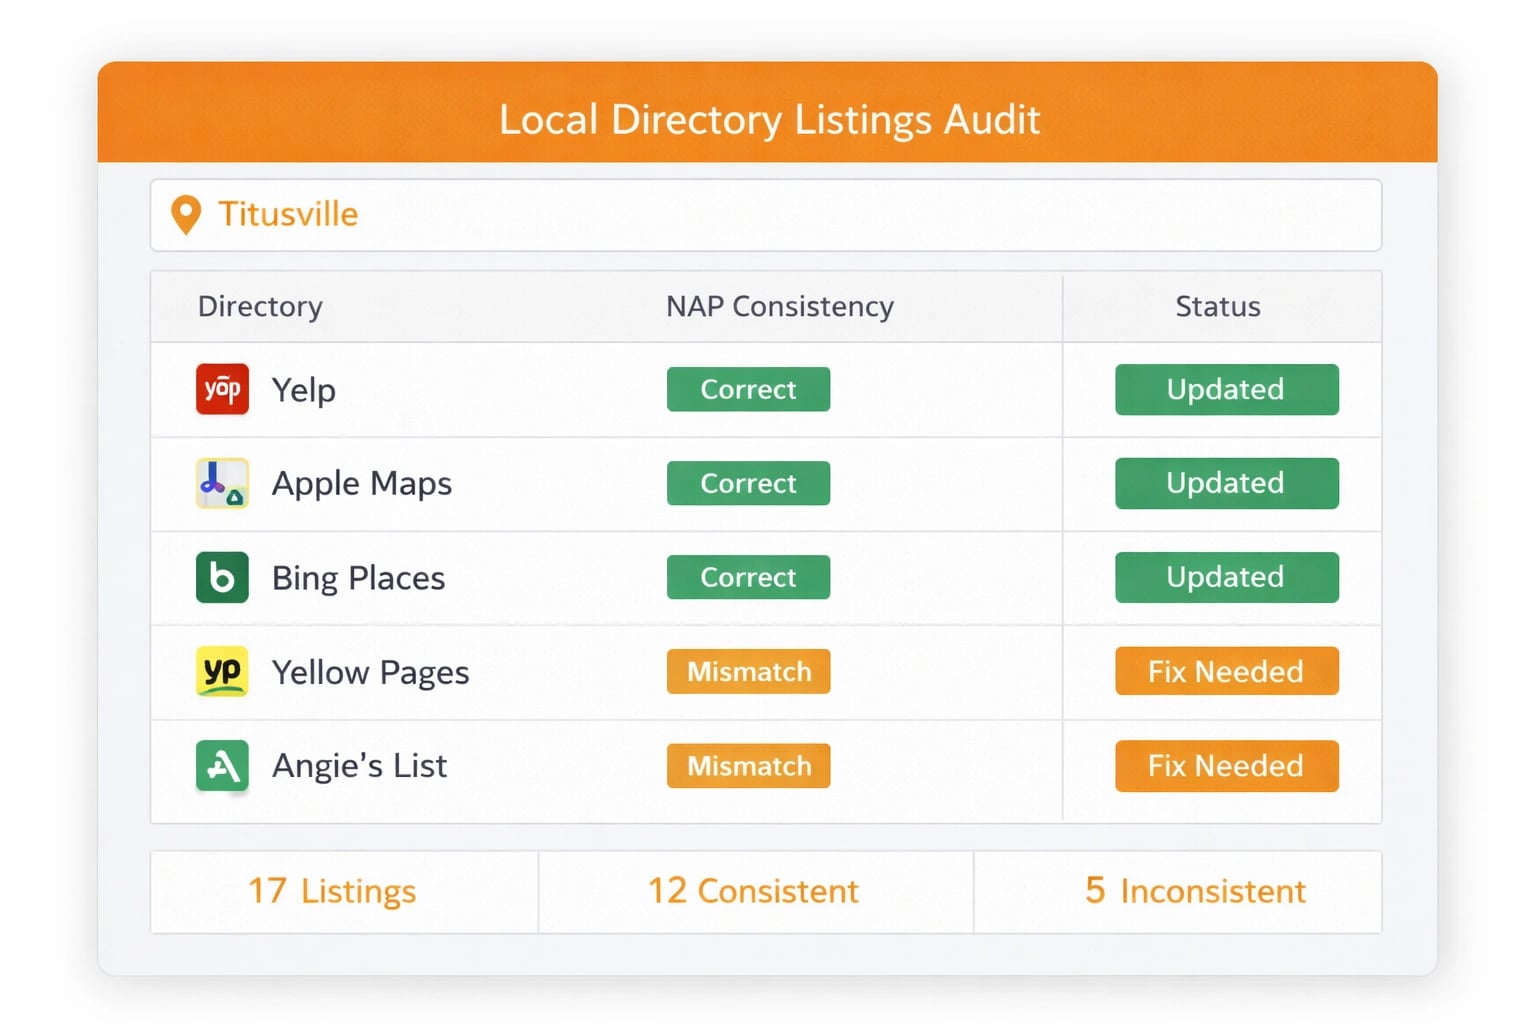Click the Mismatch badge for Angie's List
The width and height of the screenshot is (1536, 1024).
pos(748,766)
